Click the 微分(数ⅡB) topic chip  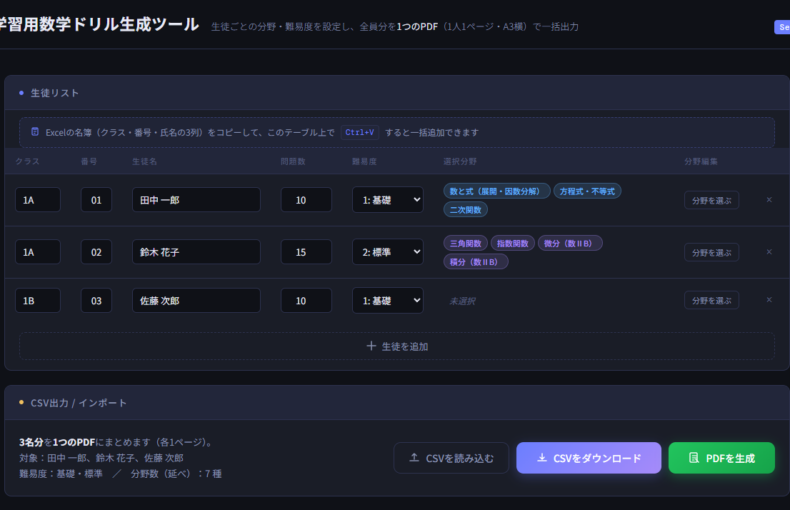click(x=569, y=243)
